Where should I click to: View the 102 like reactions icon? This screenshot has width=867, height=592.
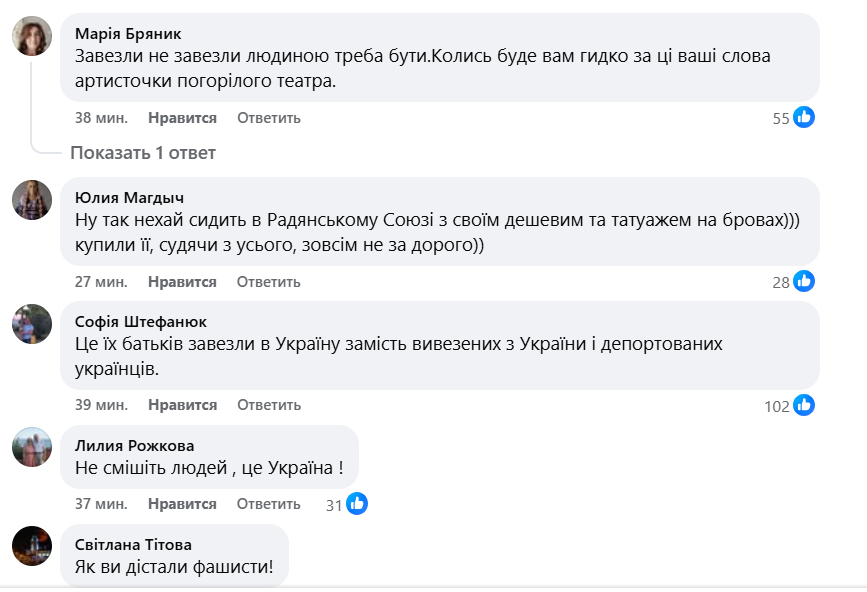pyautogui.click(x=804, y=406)
